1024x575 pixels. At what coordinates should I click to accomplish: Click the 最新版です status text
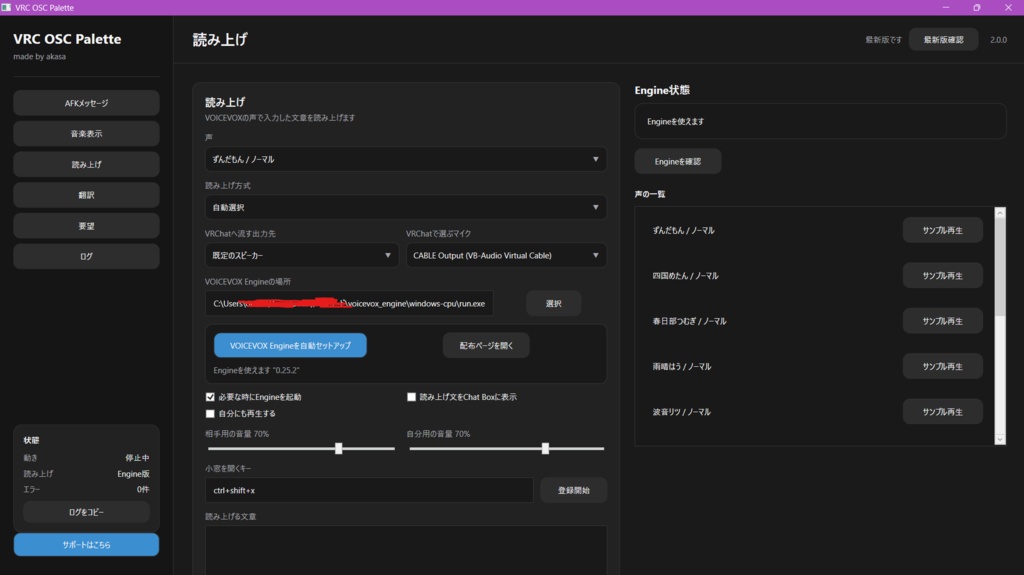[x=884, y=40]
